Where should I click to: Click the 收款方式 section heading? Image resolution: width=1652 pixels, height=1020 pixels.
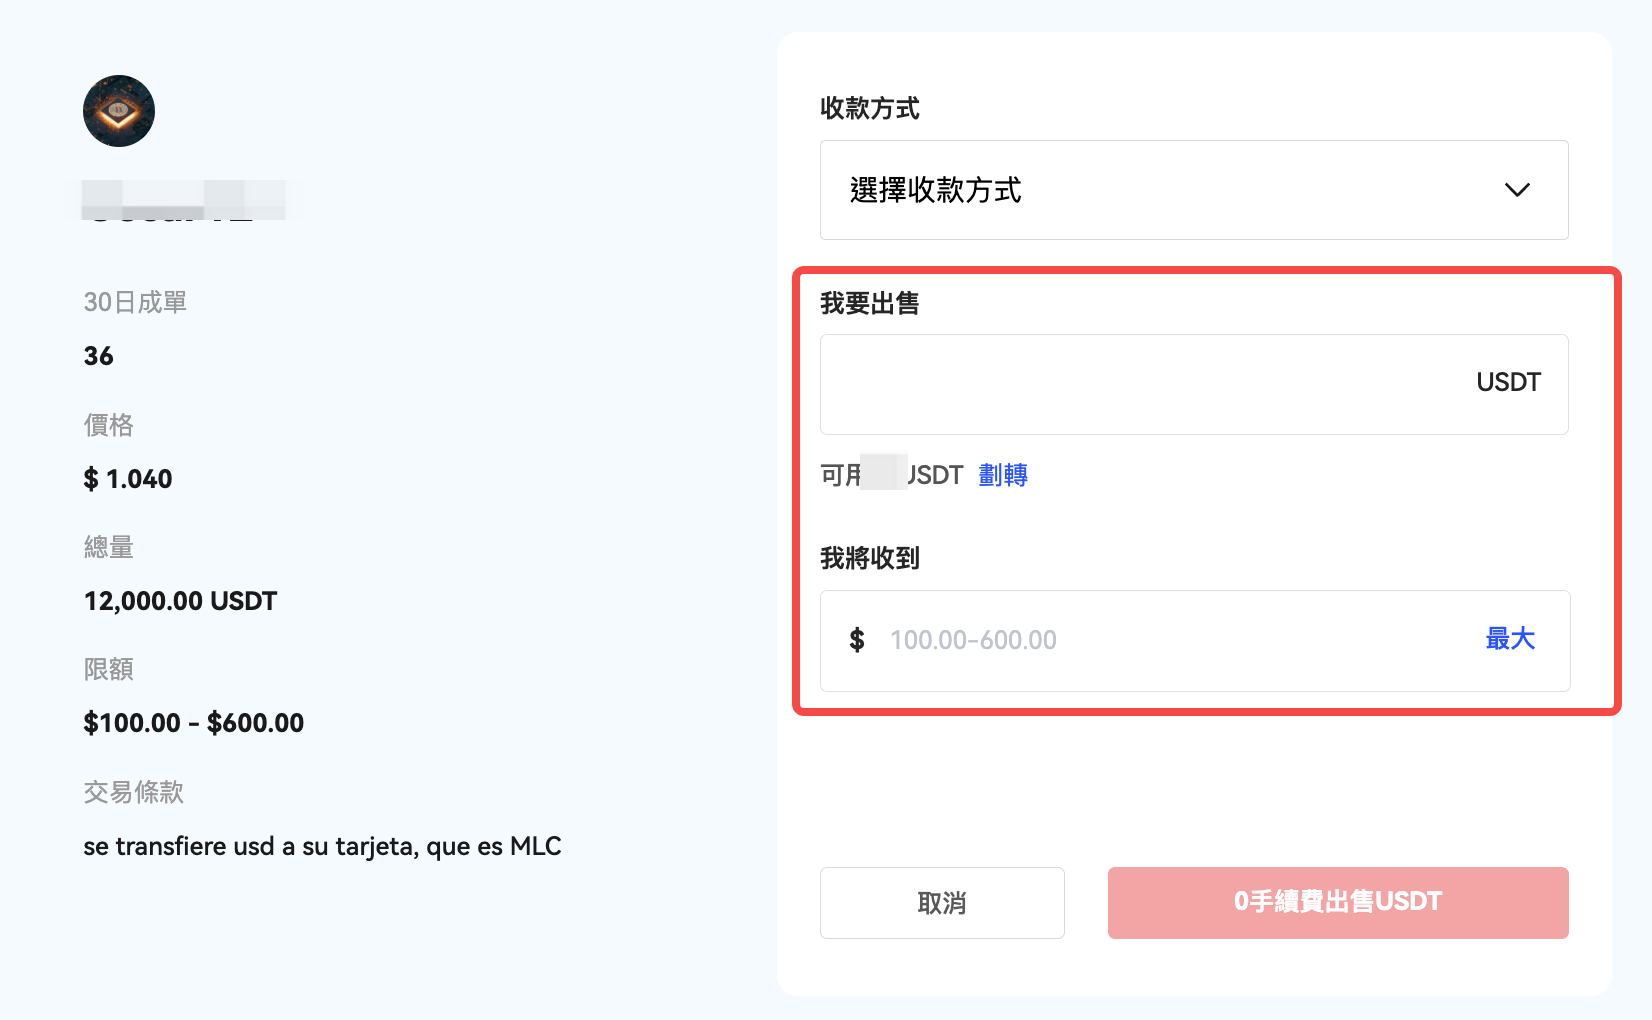point(869,108)
